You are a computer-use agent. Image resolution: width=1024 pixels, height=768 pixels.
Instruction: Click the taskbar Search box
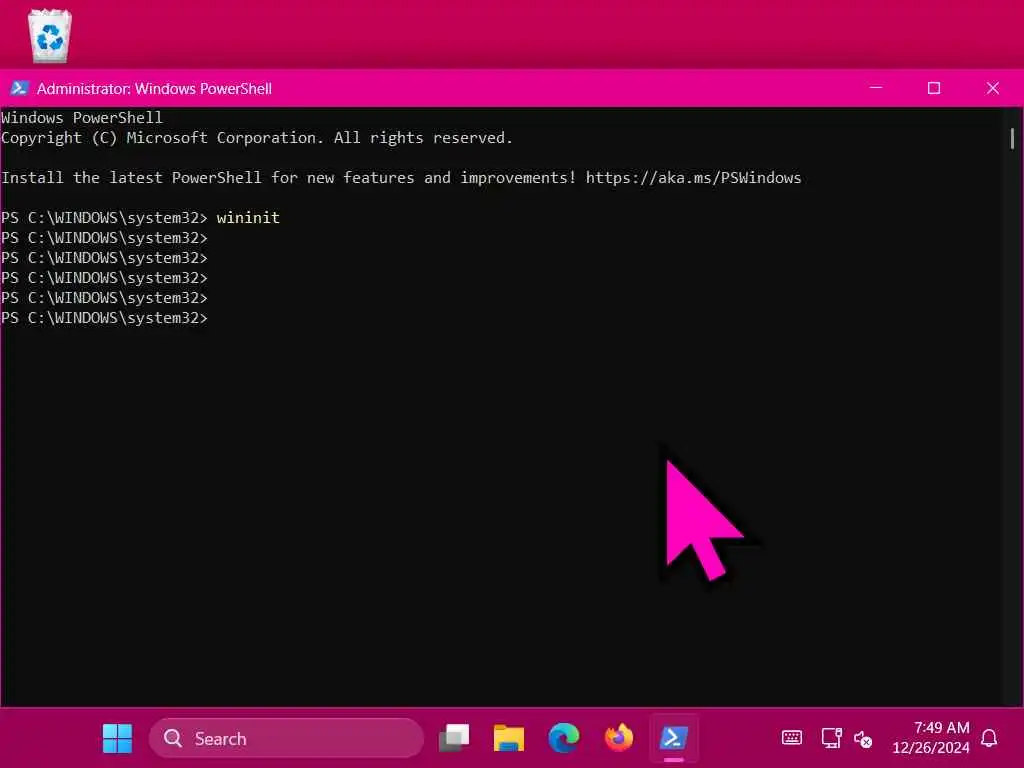click(x=287, y=739)
